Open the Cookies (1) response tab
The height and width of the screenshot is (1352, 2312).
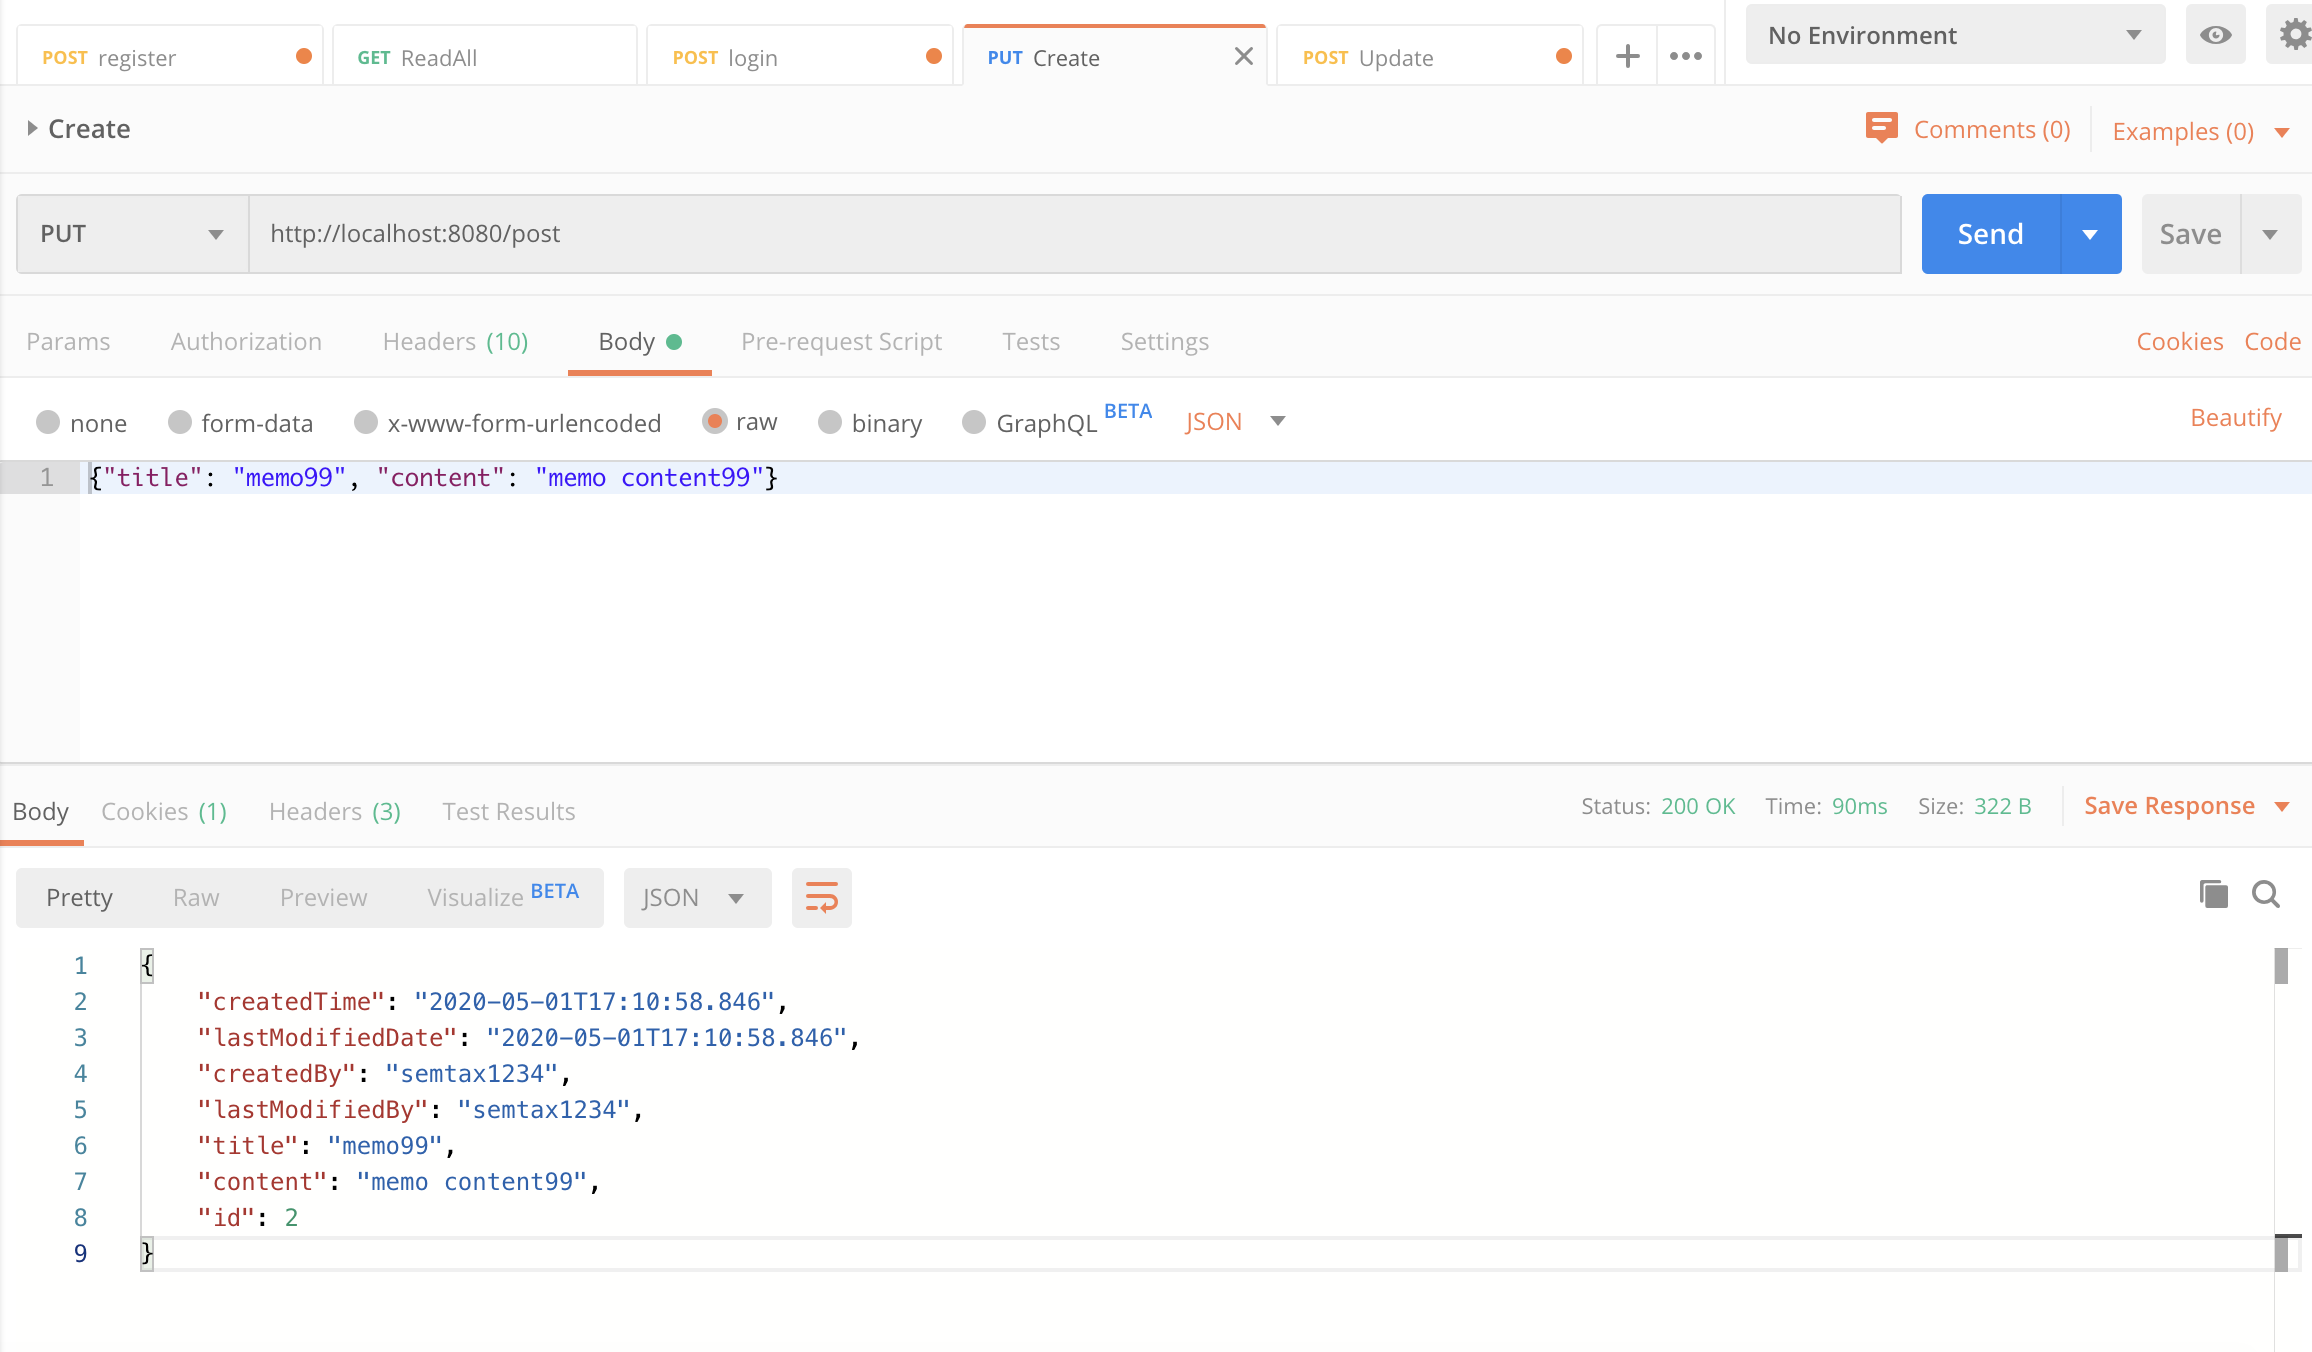click(164, 811)
